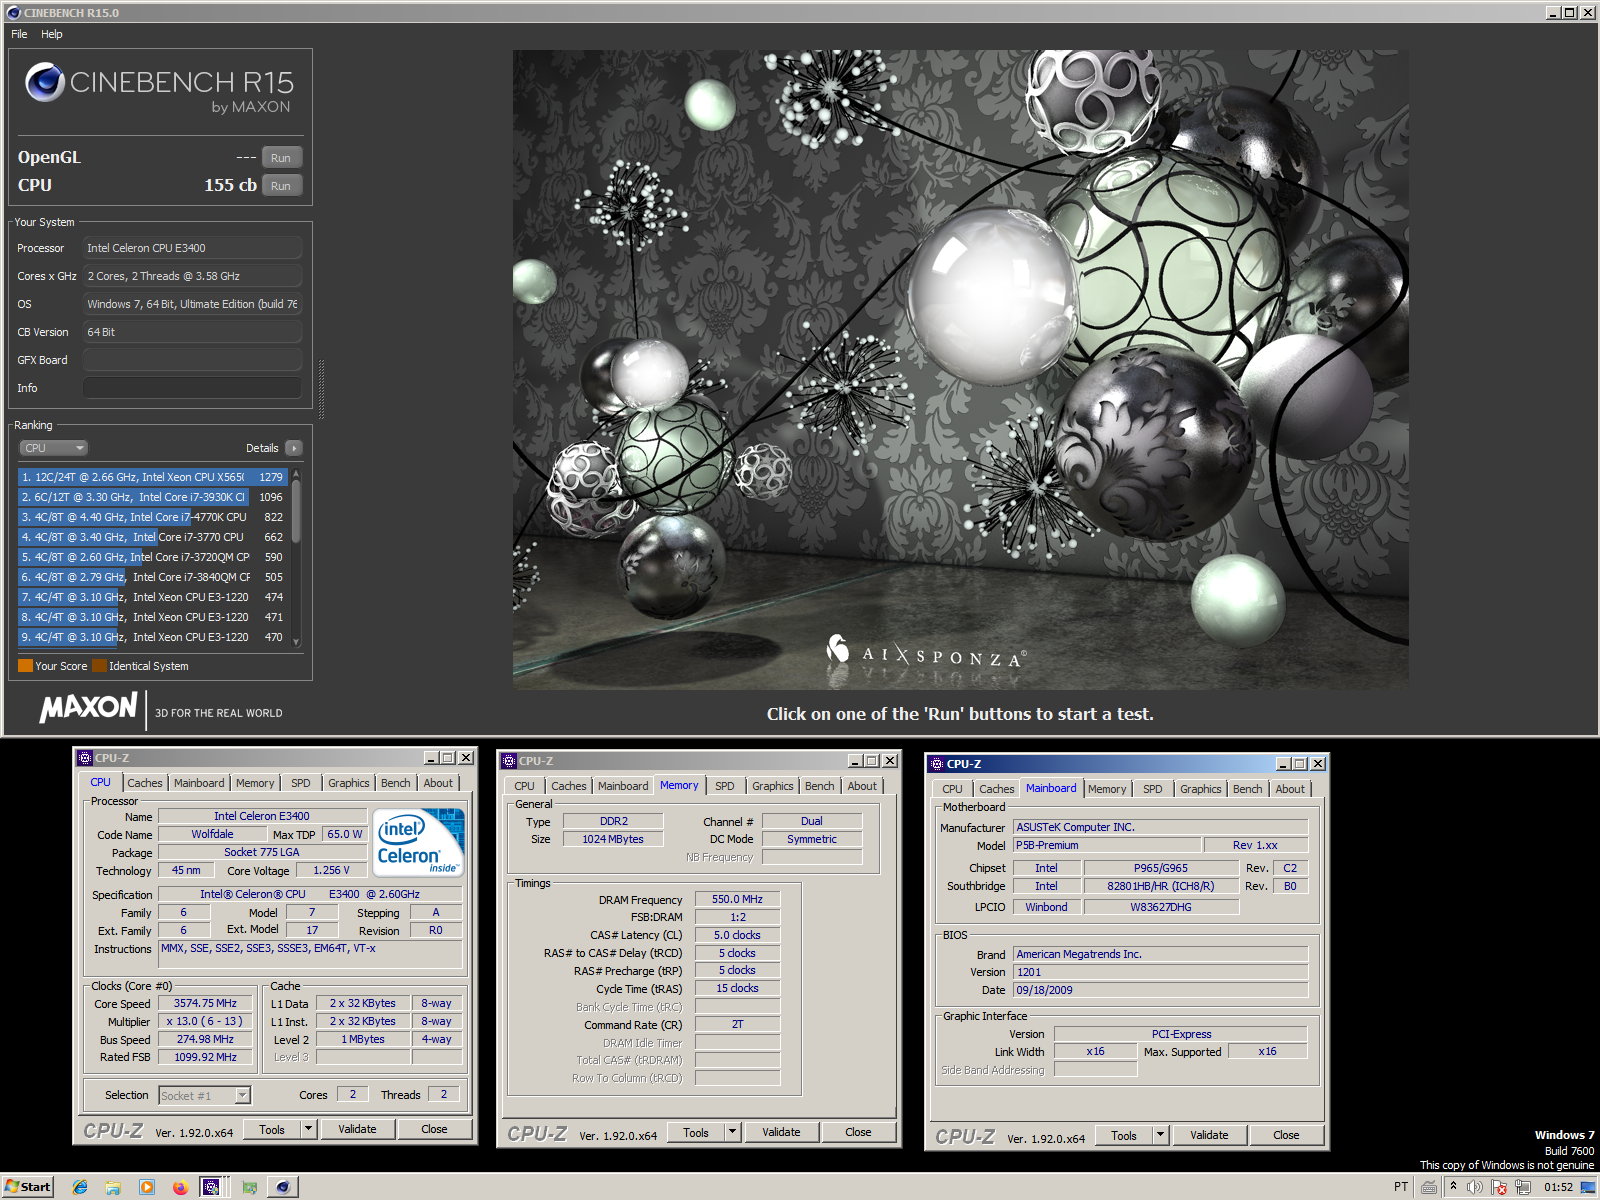The height and width of the screenshot is (1200, 1600).
Task: Switch to the Graphics tab in the Memory tab CPU-Z window
Action: (773, 786)
